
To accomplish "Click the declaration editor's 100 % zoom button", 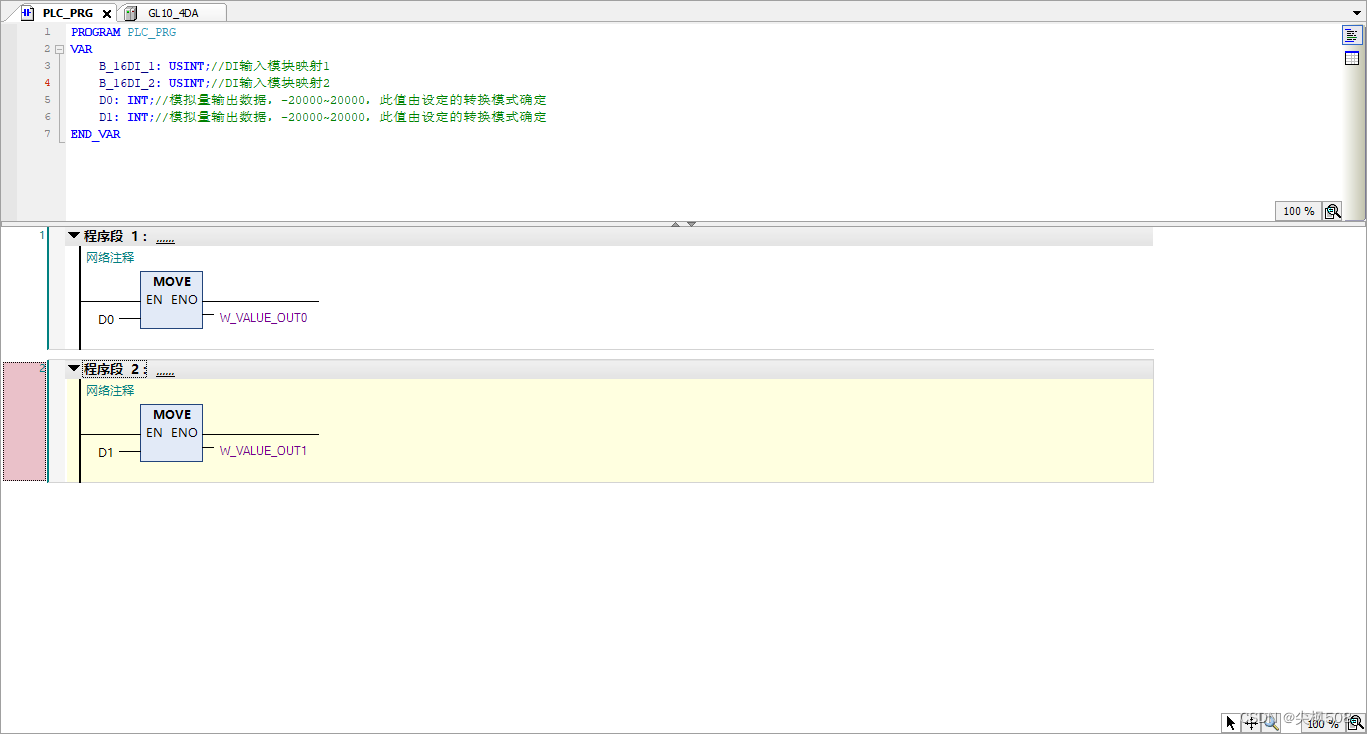I will coord(1299,211).
